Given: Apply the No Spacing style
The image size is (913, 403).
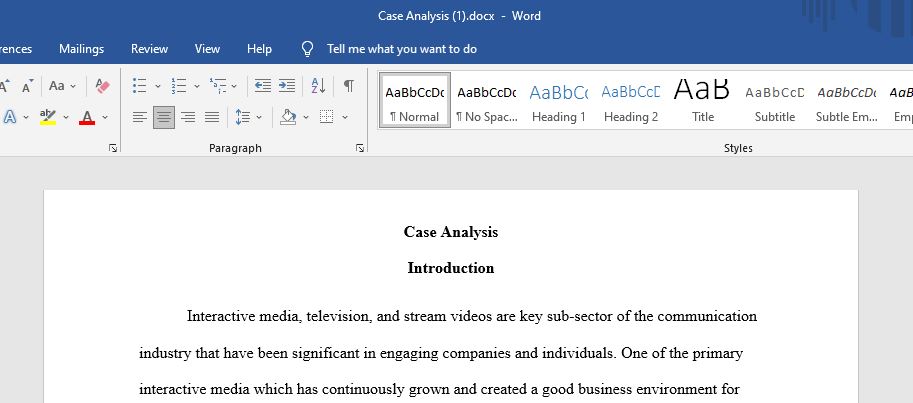Looking at the screenshot, I should 487,100.
